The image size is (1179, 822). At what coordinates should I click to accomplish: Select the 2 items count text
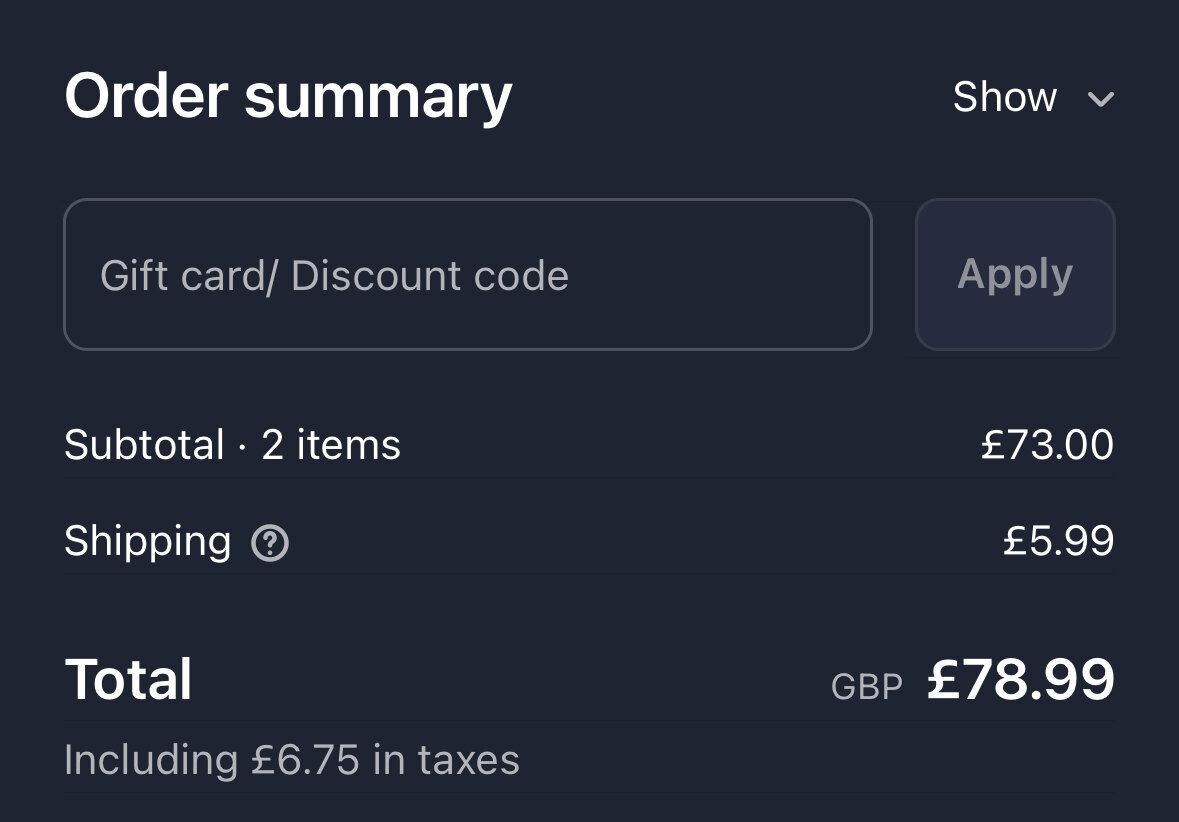(331, 445)
